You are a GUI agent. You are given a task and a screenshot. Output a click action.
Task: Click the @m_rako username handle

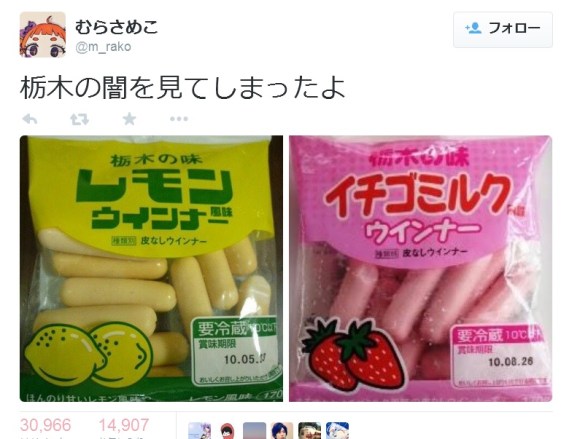click(x=103, y=47)
